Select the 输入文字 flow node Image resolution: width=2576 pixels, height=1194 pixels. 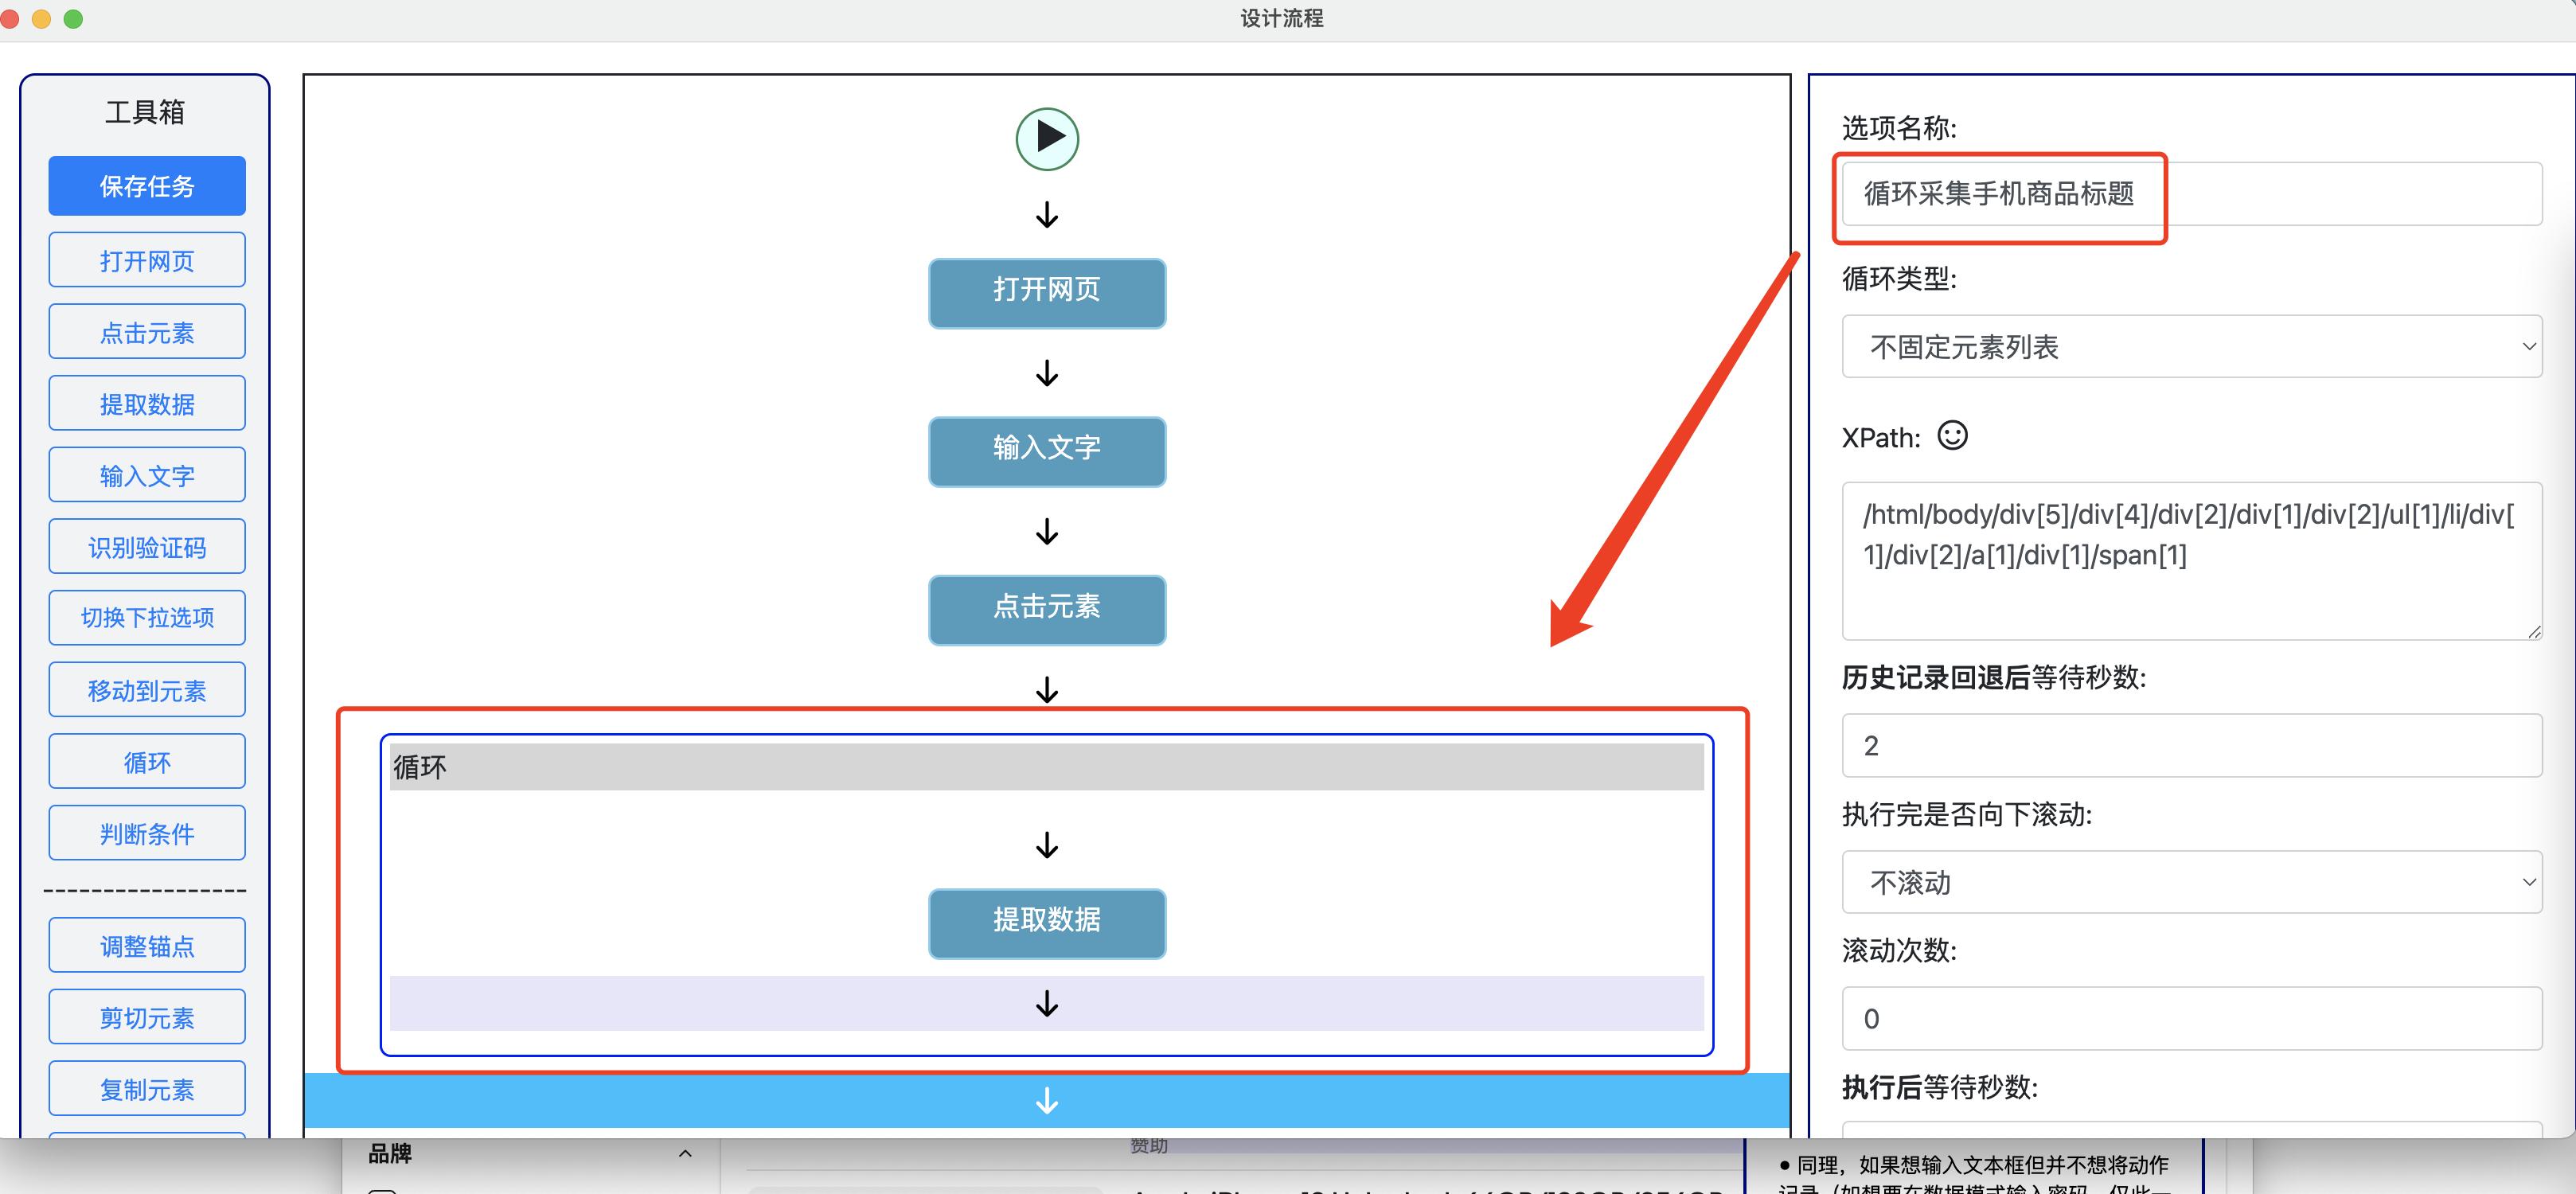click(x=1047, y=451)
